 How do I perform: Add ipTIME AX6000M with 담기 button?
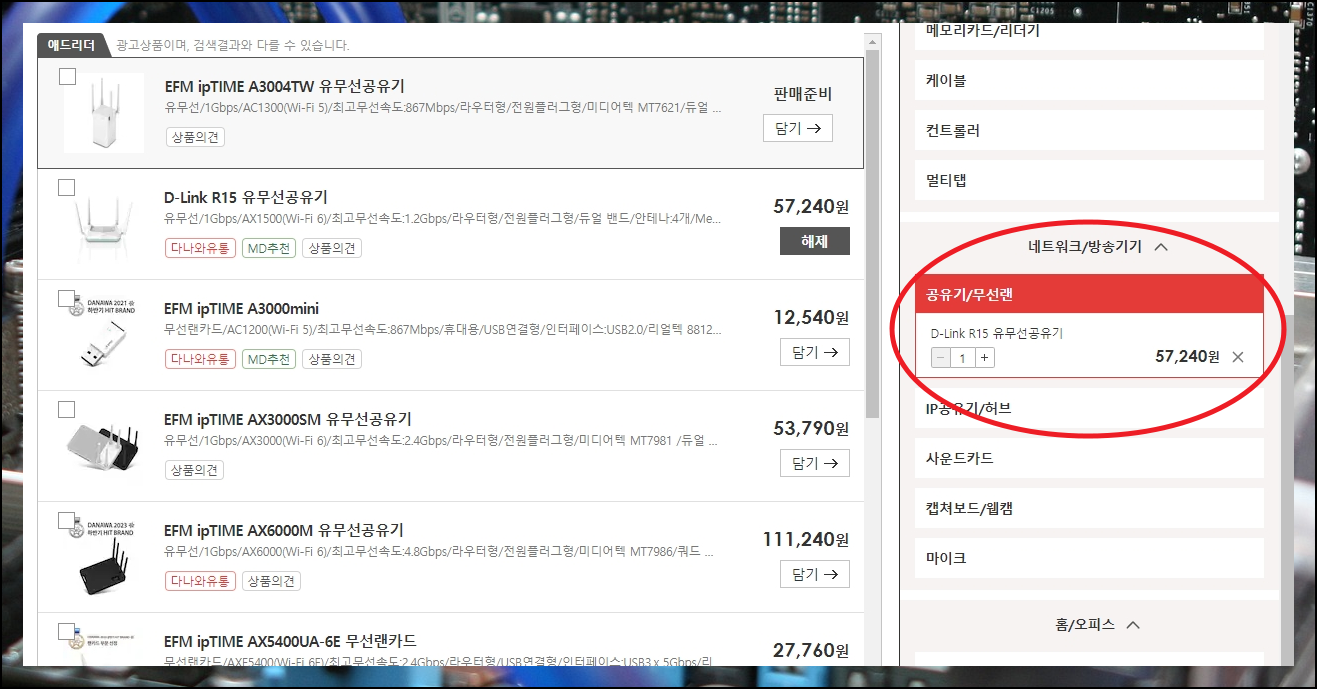pos(815,574)
